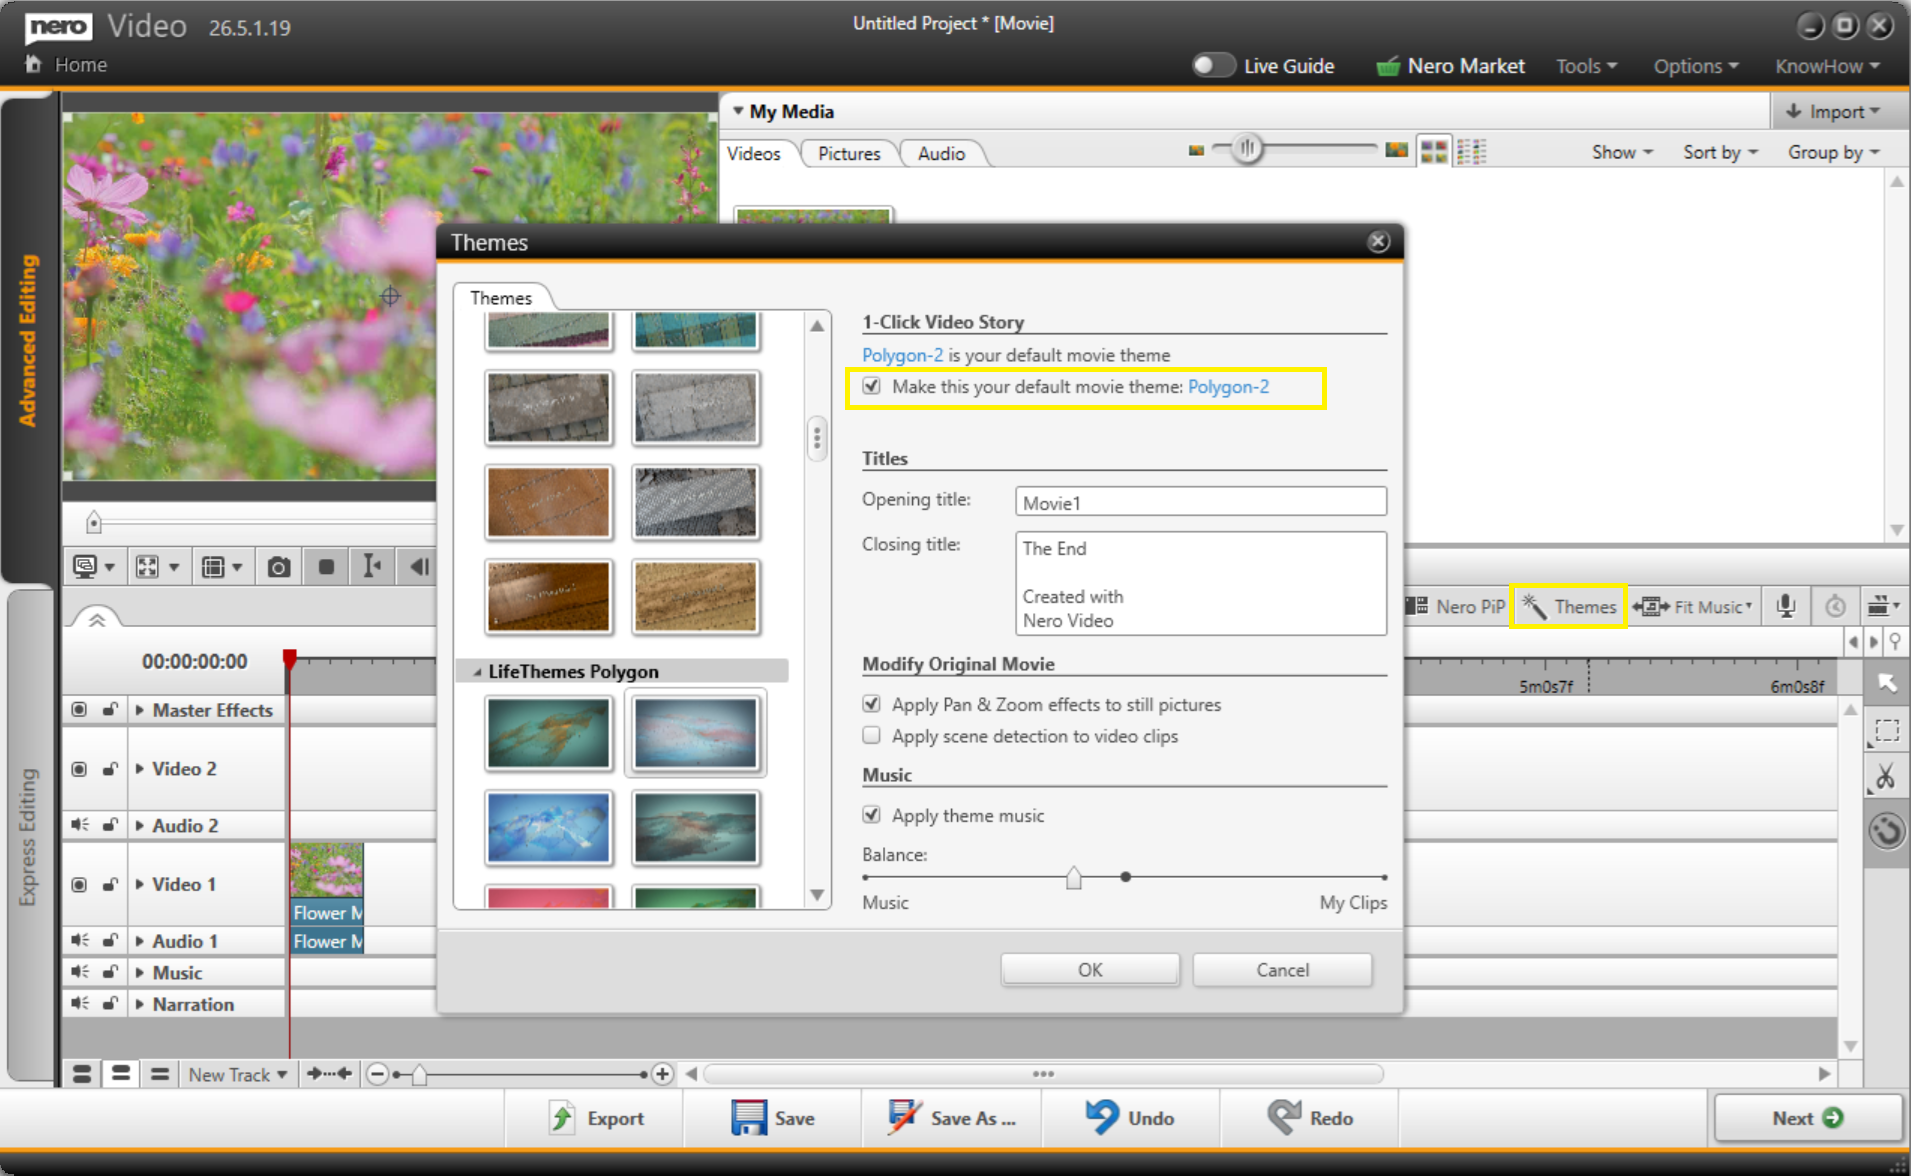Viewport: 1911px width, 1176px height.
Task: Click timeline zoom in plus icon
Action: click(662, 1074)
